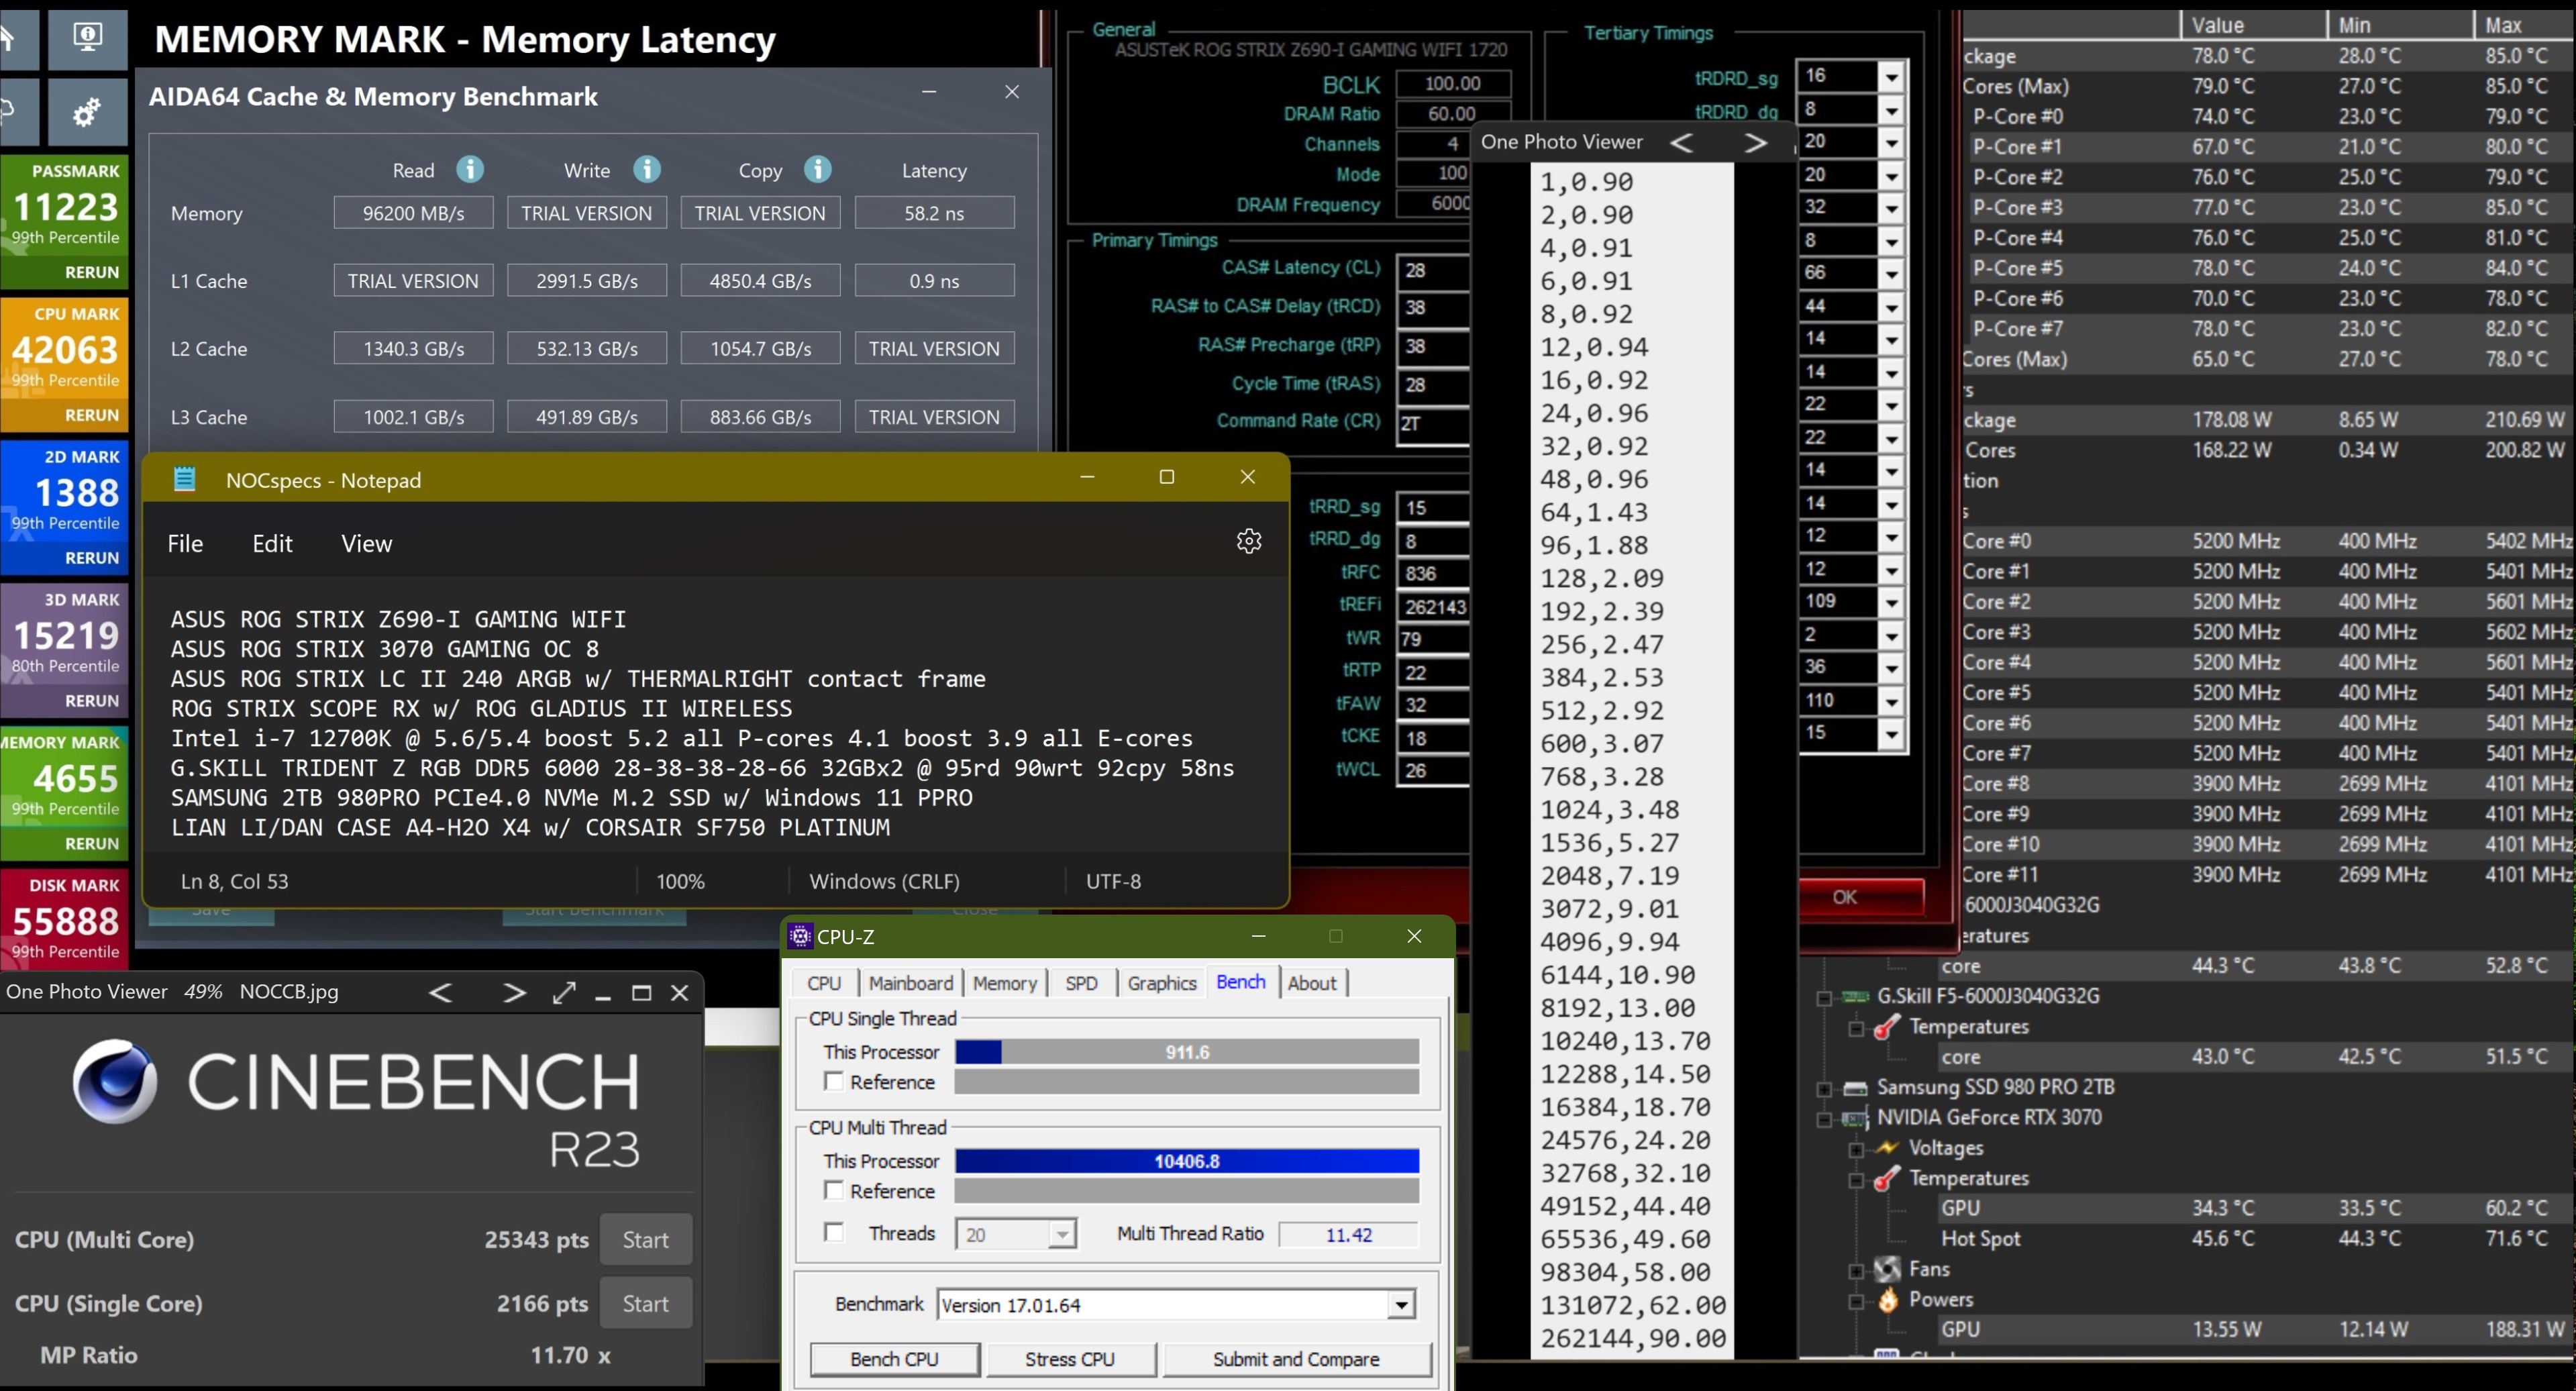
Task: Collapse the NVIDIA GeForce RTX 3070 node
Action: coord(1824,1119)
